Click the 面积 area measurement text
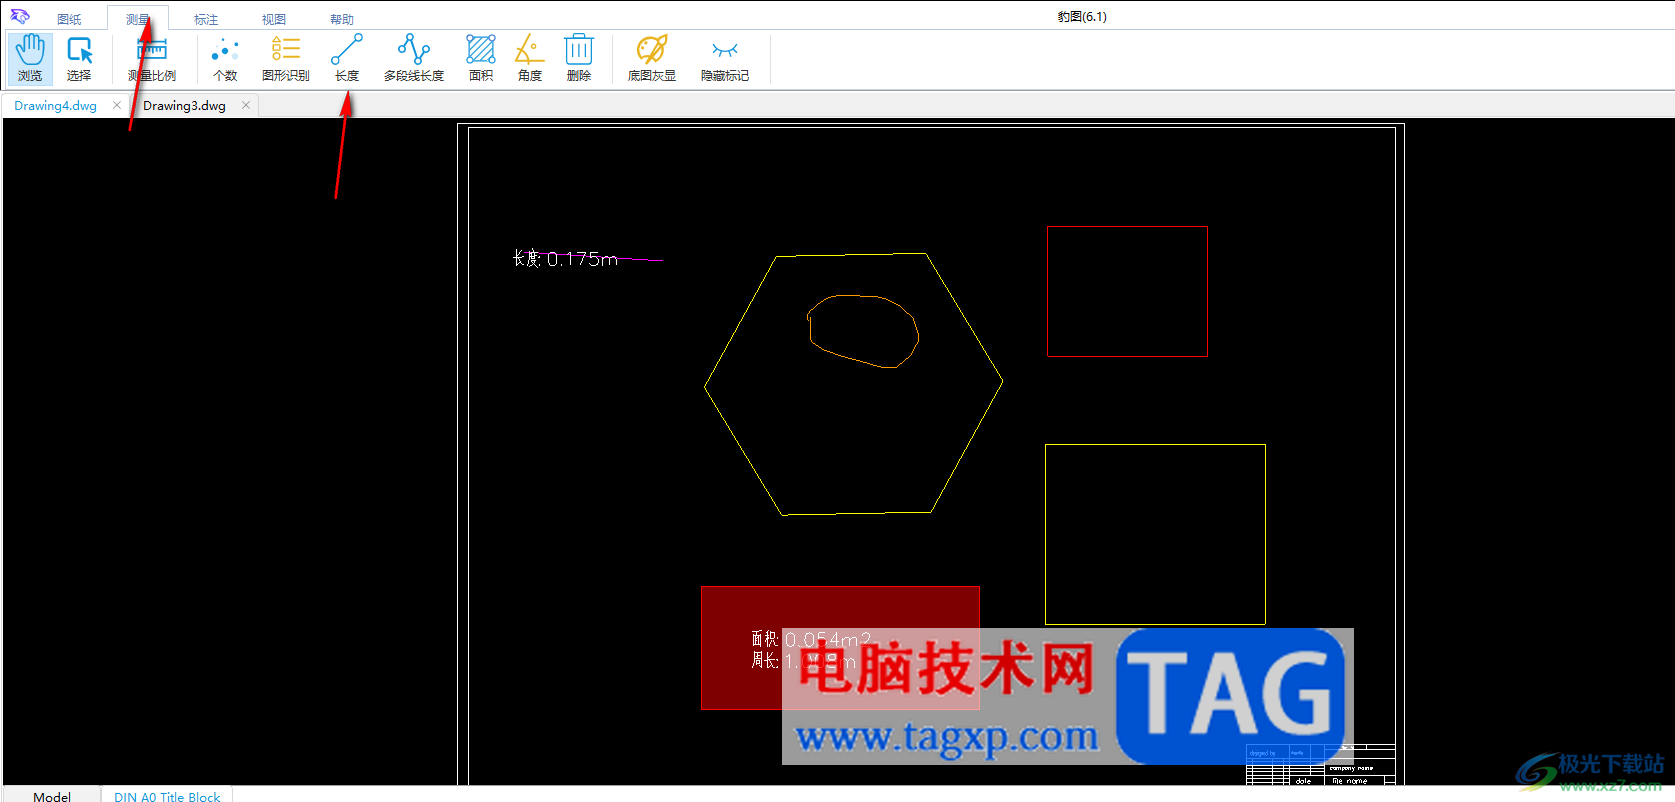 811,639
